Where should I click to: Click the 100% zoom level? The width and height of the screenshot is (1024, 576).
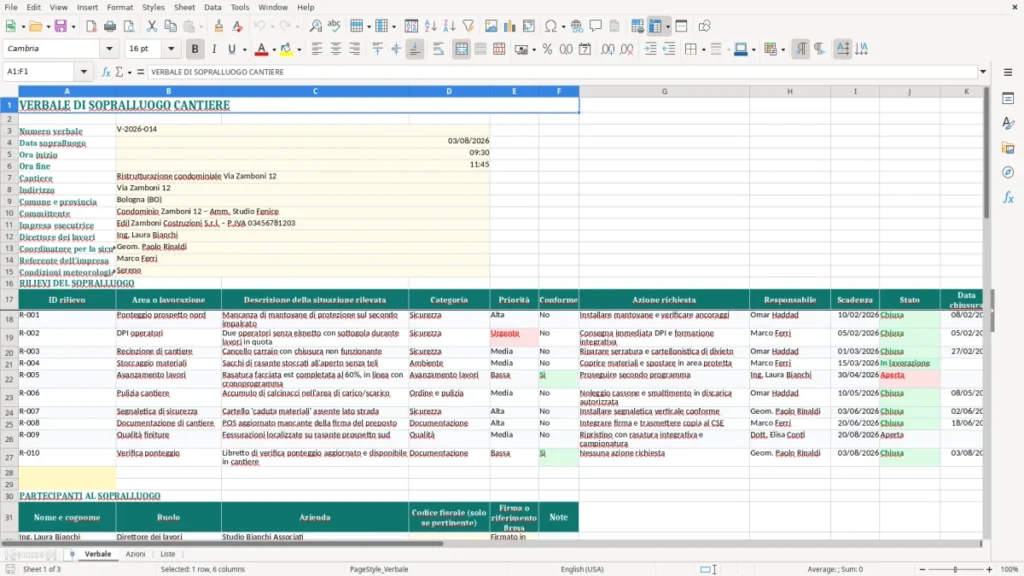coord(1010,569)
